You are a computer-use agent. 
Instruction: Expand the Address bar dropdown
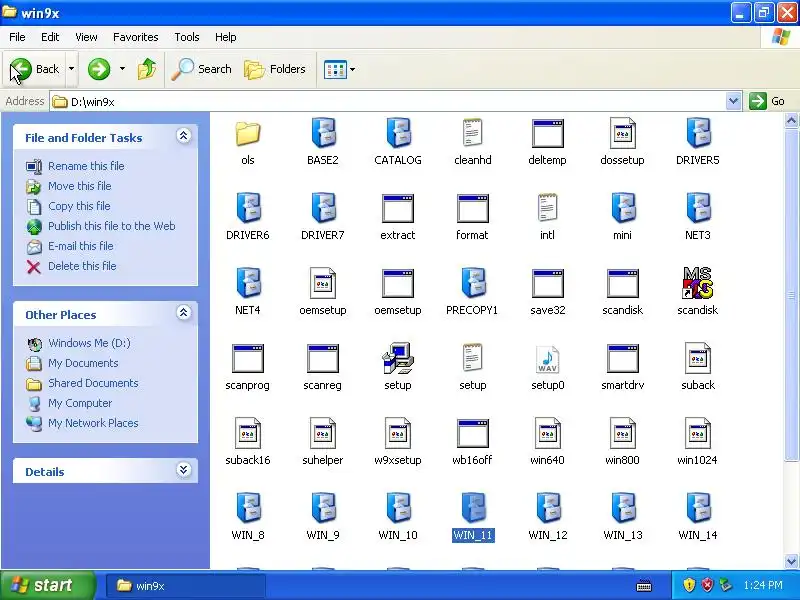tap(733, 101)
